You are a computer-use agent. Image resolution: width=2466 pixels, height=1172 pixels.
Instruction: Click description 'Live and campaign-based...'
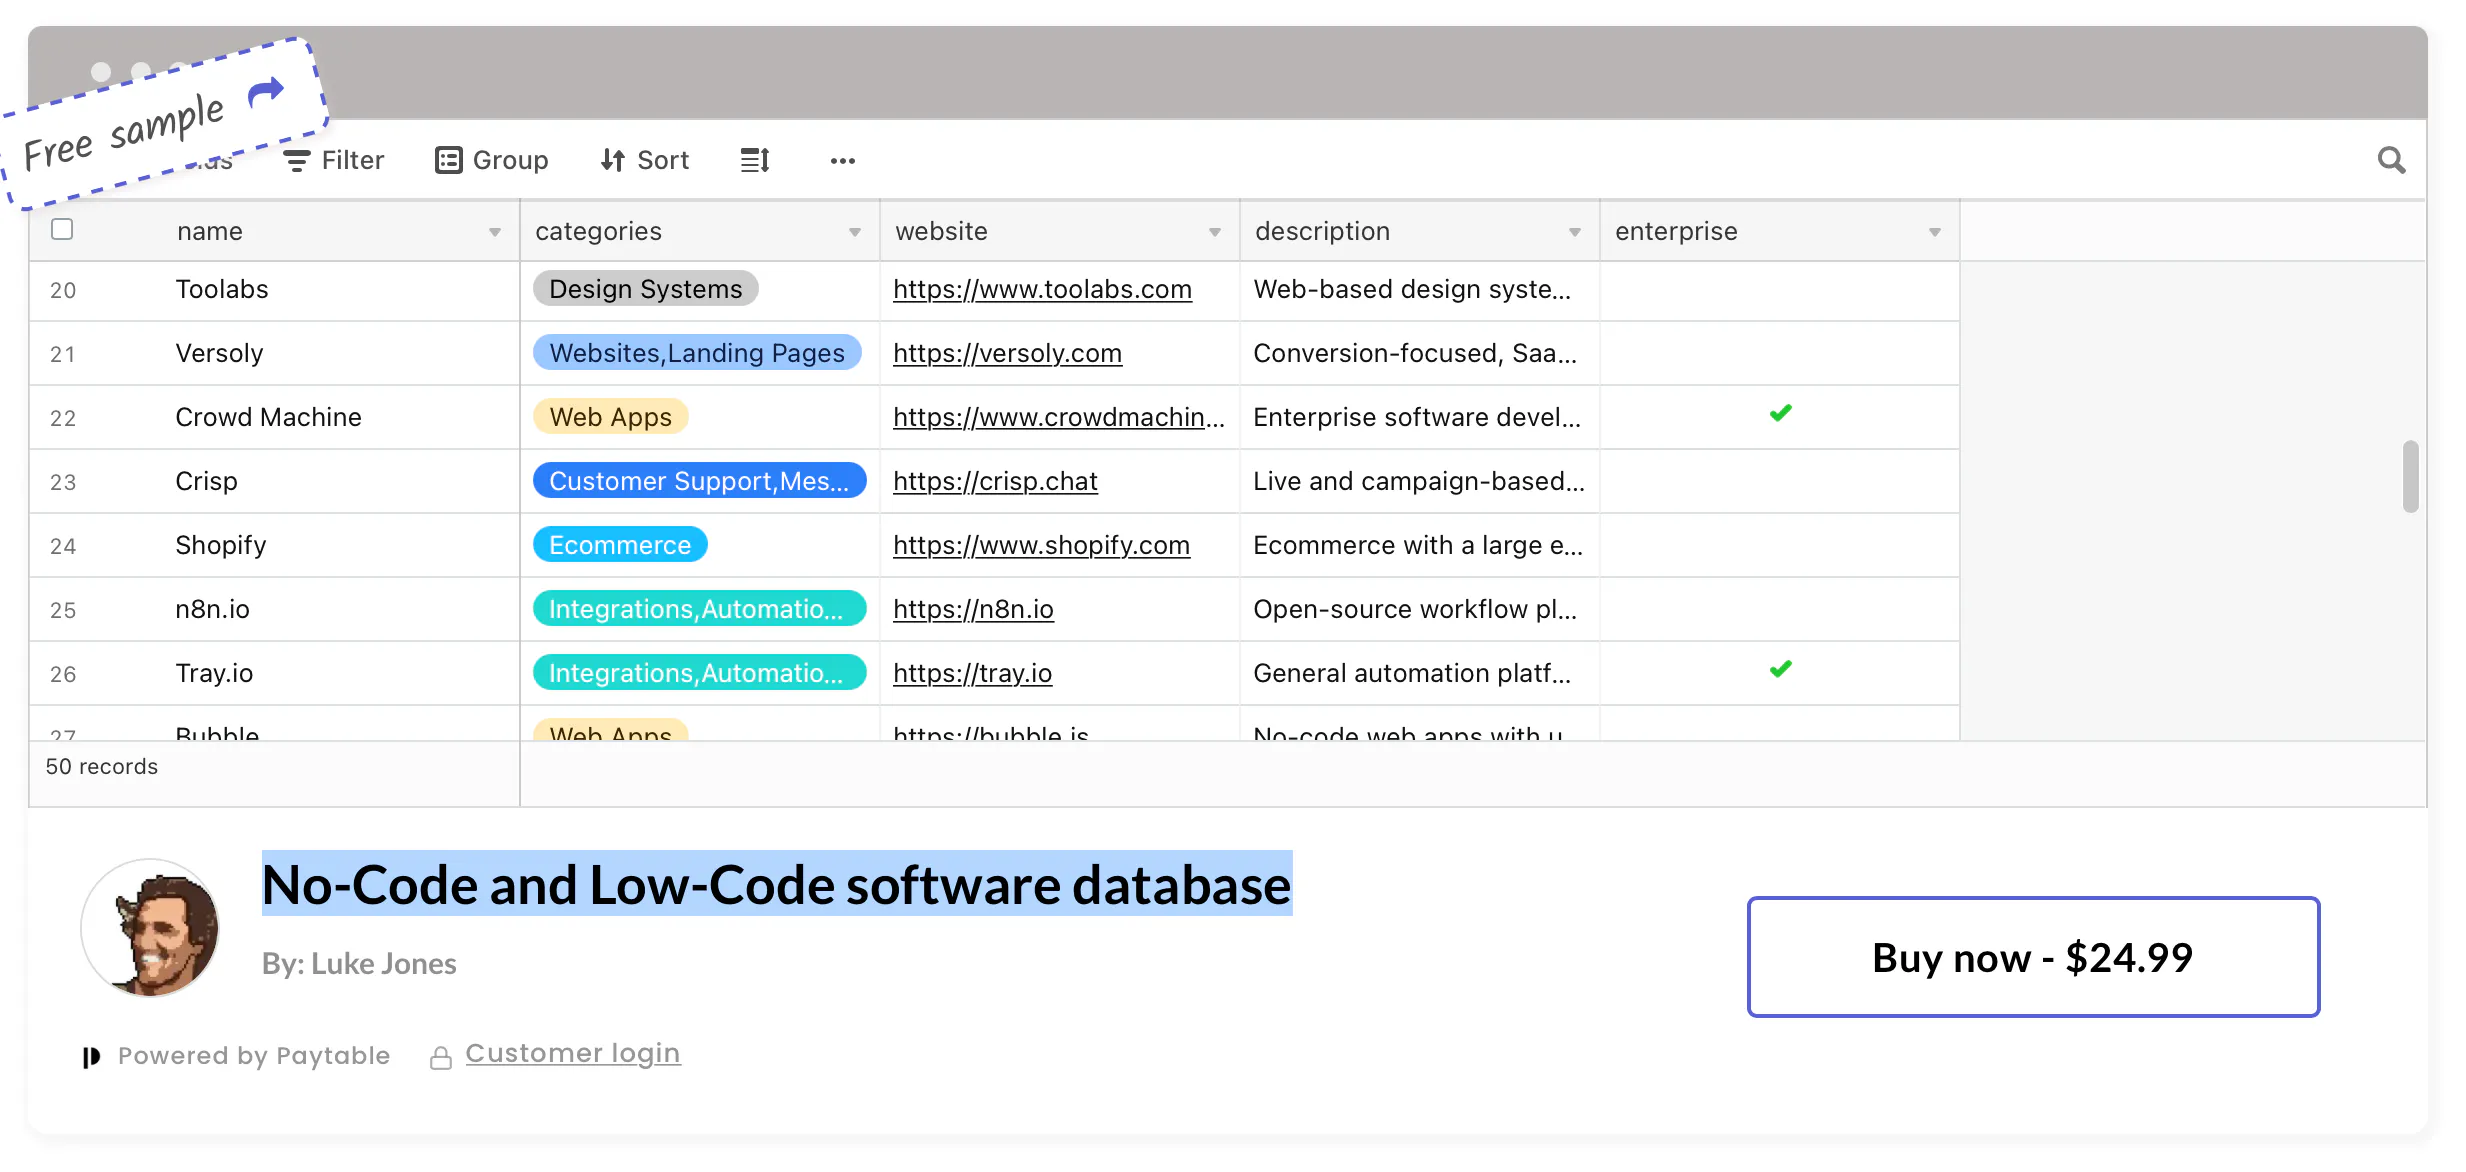coord(1419,481)
